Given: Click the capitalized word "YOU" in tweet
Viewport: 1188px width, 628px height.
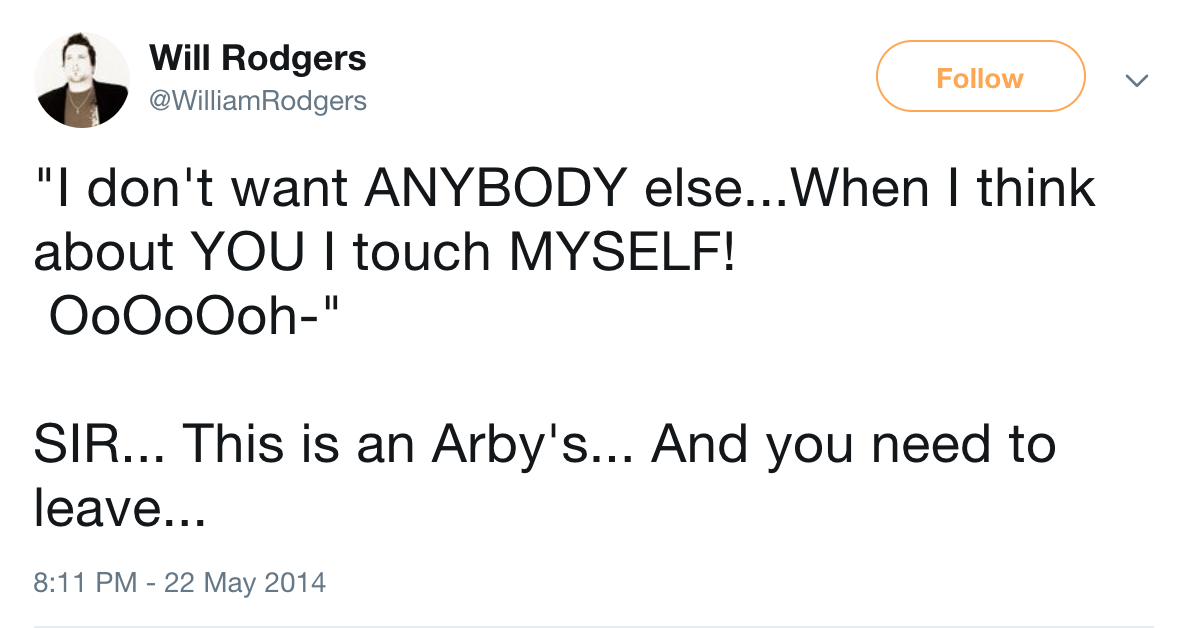Looking at the screenshot, I should [245, 253].
